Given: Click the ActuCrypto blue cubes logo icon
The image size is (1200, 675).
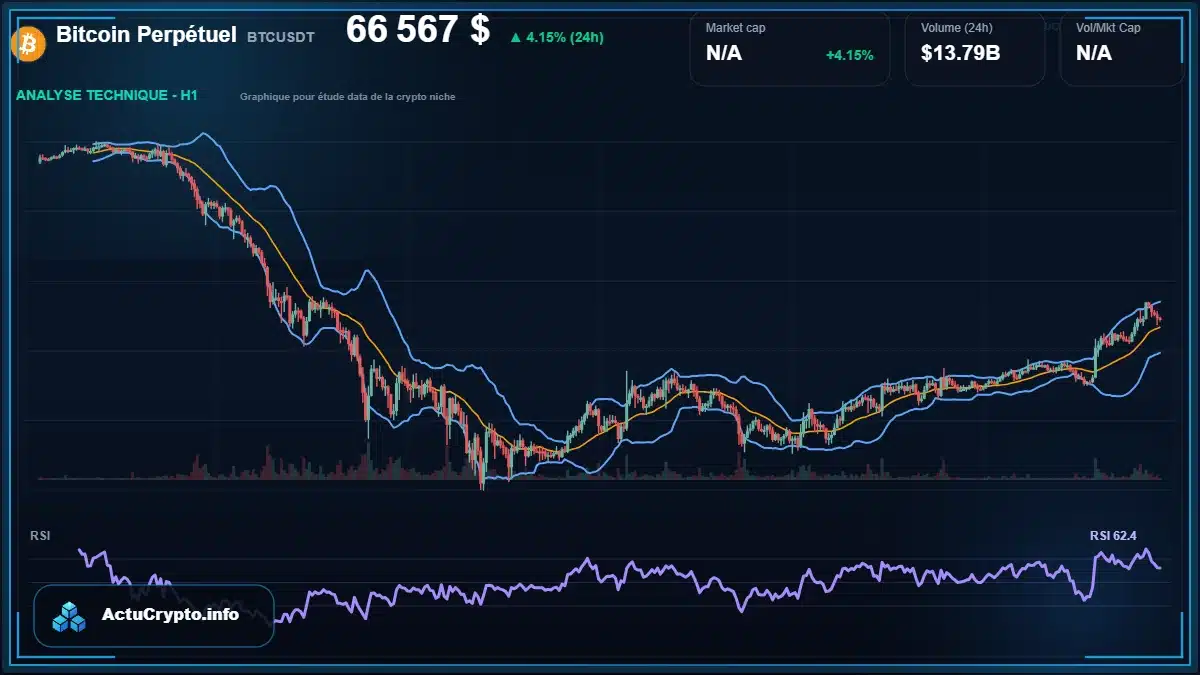Looking at the screenshot, I should [70, 616].
